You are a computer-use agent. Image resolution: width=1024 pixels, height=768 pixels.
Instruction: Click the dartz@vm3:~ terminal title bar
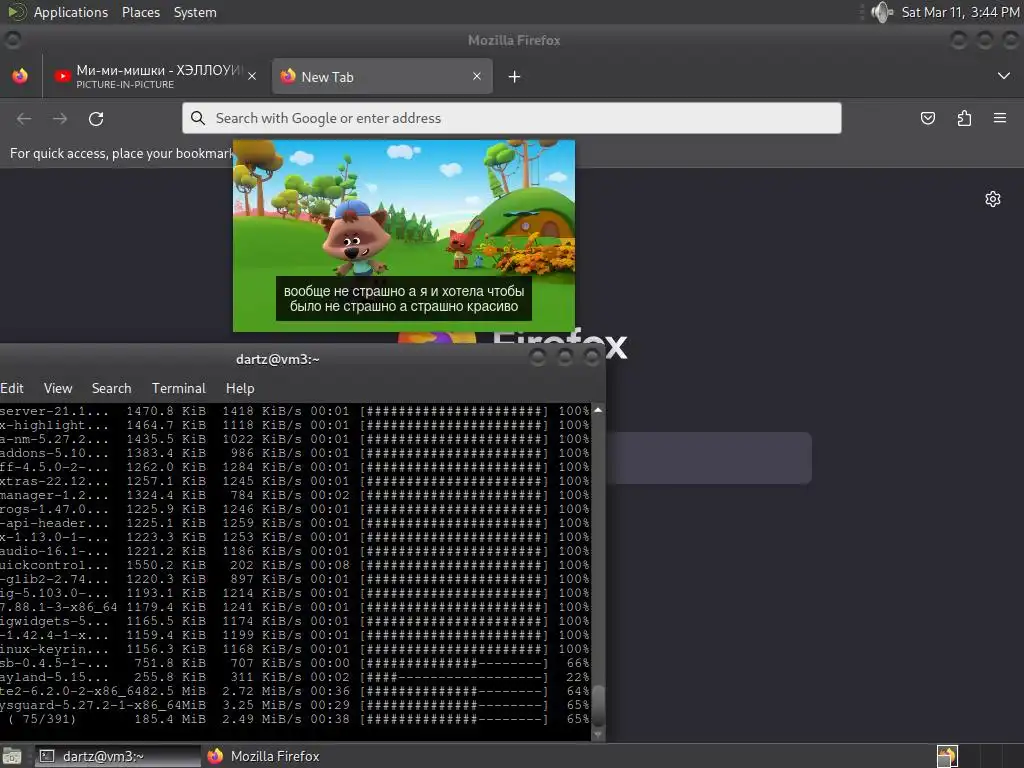tap(278, 359)
